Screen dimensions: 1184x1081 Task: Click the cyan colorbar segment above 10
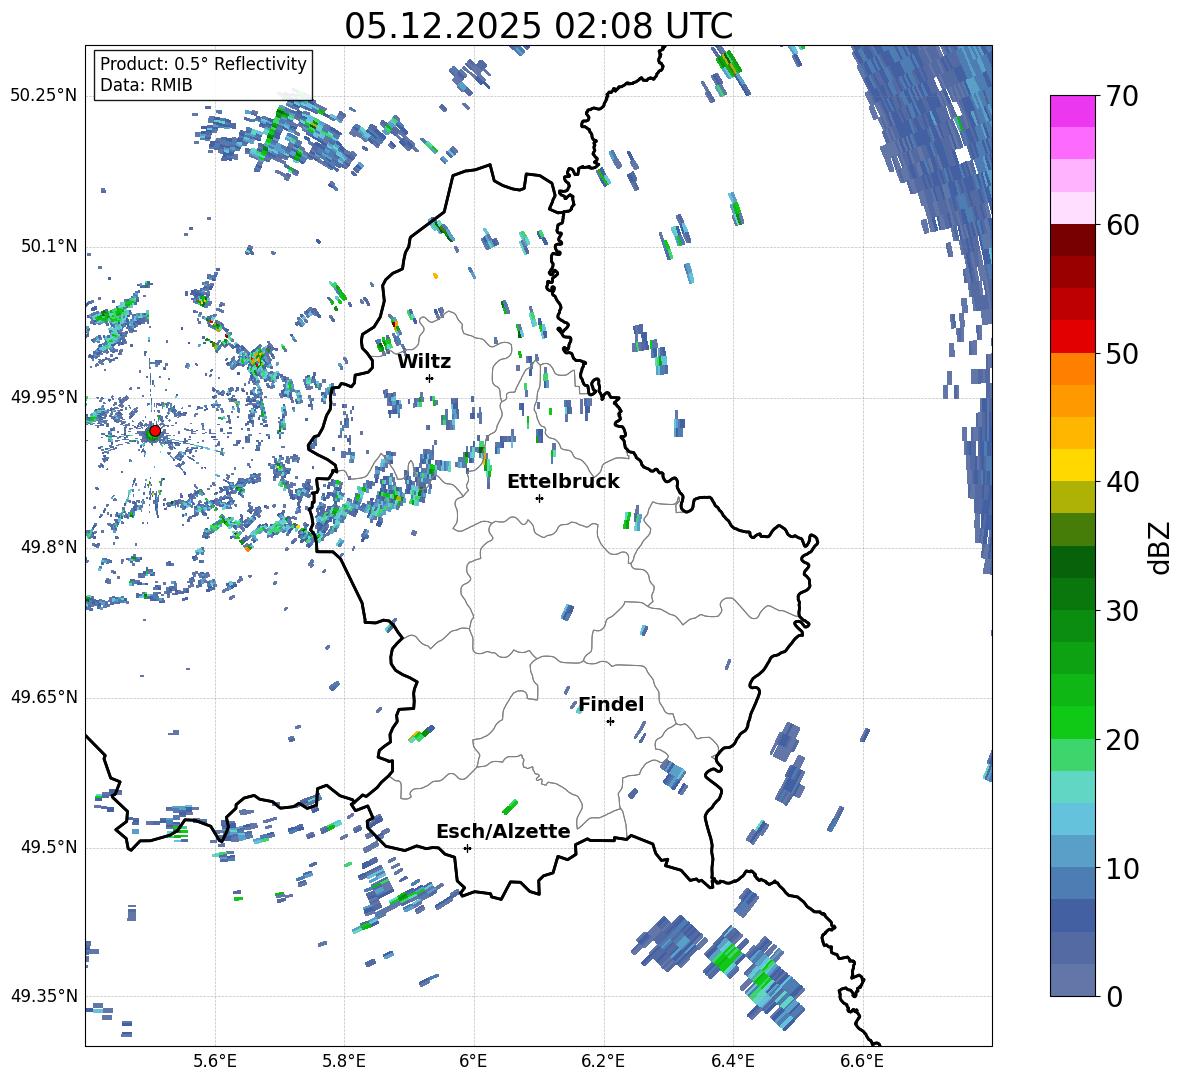[1072, 818]
